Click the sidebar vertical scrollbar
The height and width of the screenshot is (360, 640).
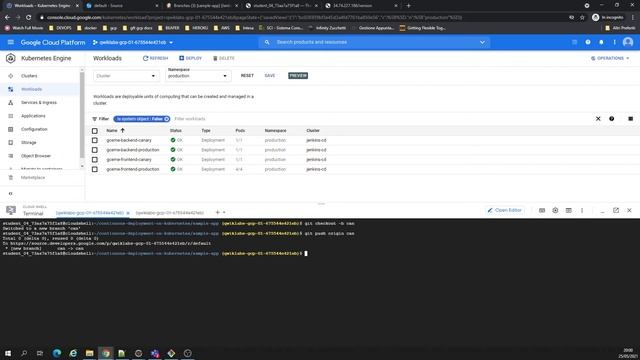coord(82,114)
